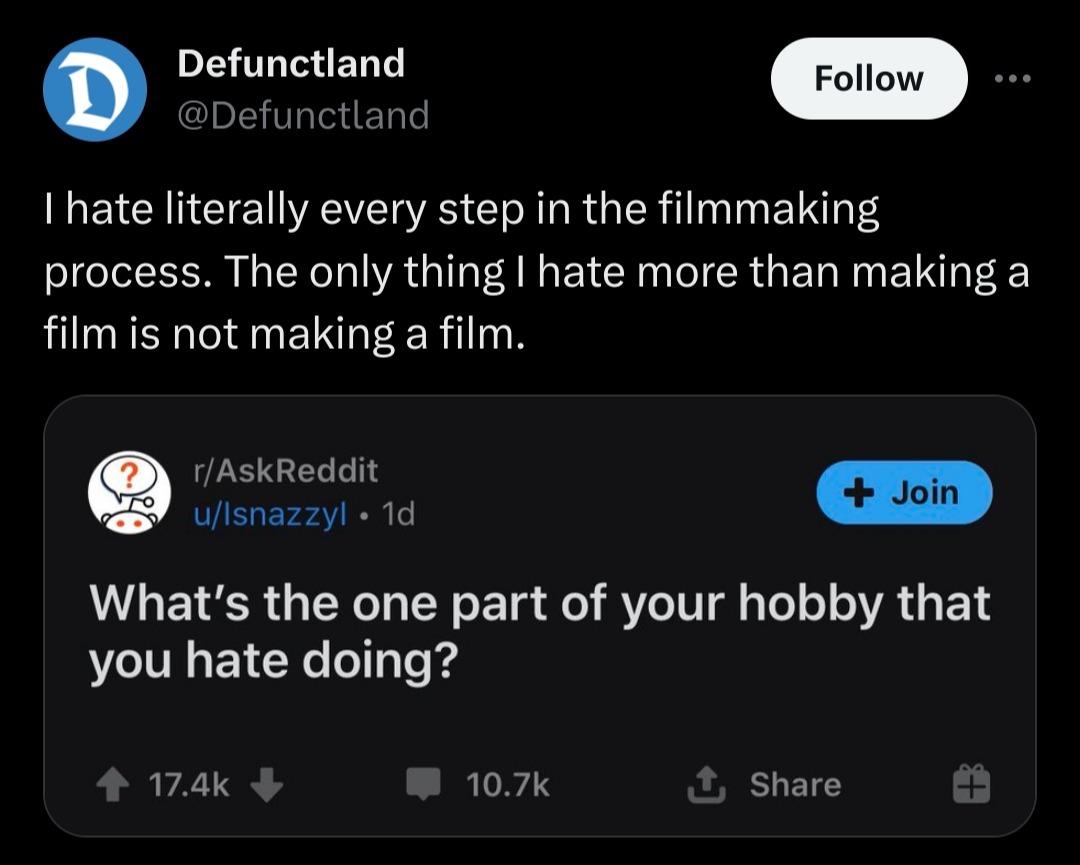Click the plus icon on Join button
Viewport: 1080px width, 865px height.
click(x=855, y=492)
